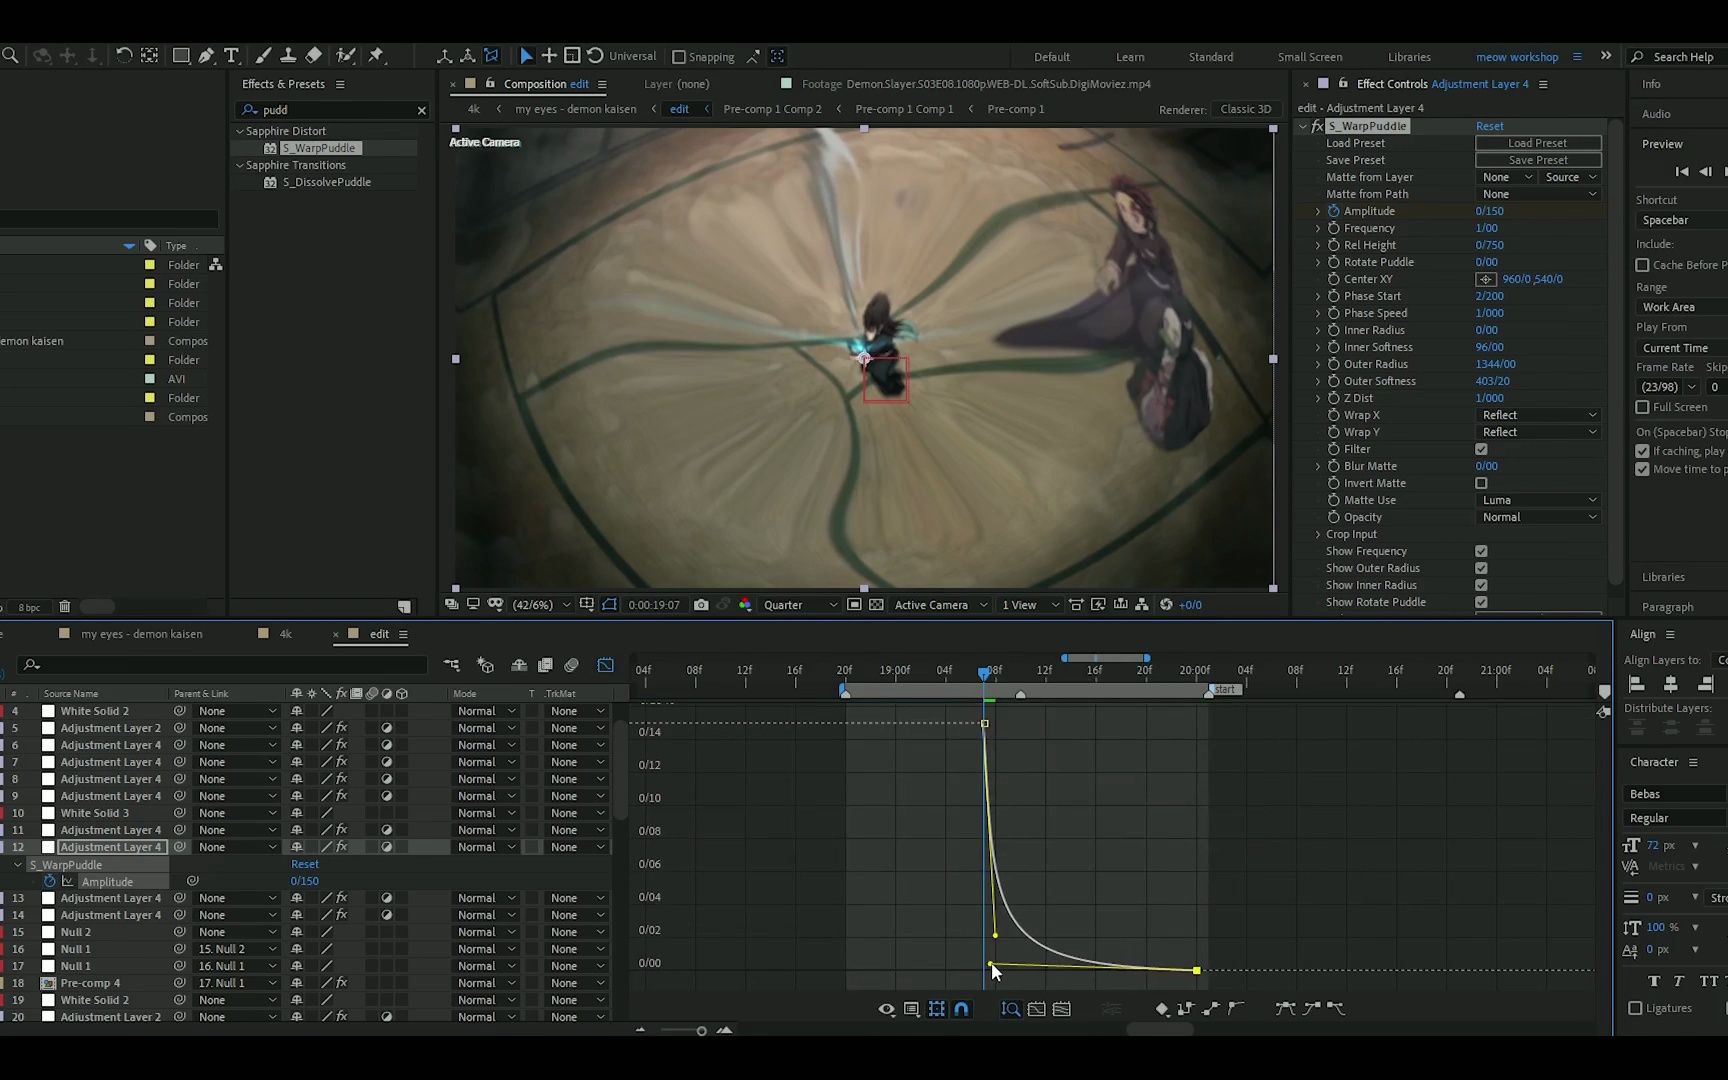The image size is (1728, 1080).
Task: Click Pre-comp 1 breadcrumb in comp viewer
Action: [1015, 109]
